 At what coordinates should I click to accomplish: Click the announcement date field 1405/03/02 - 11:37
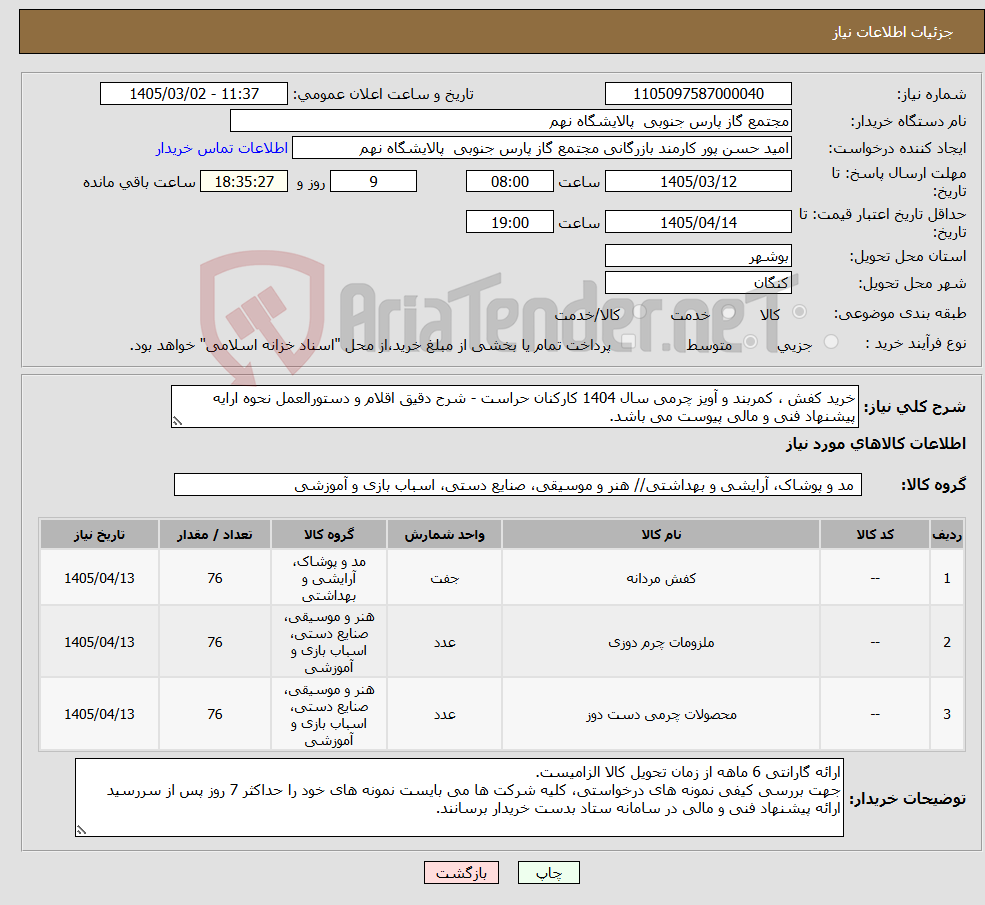pos(193,94)
